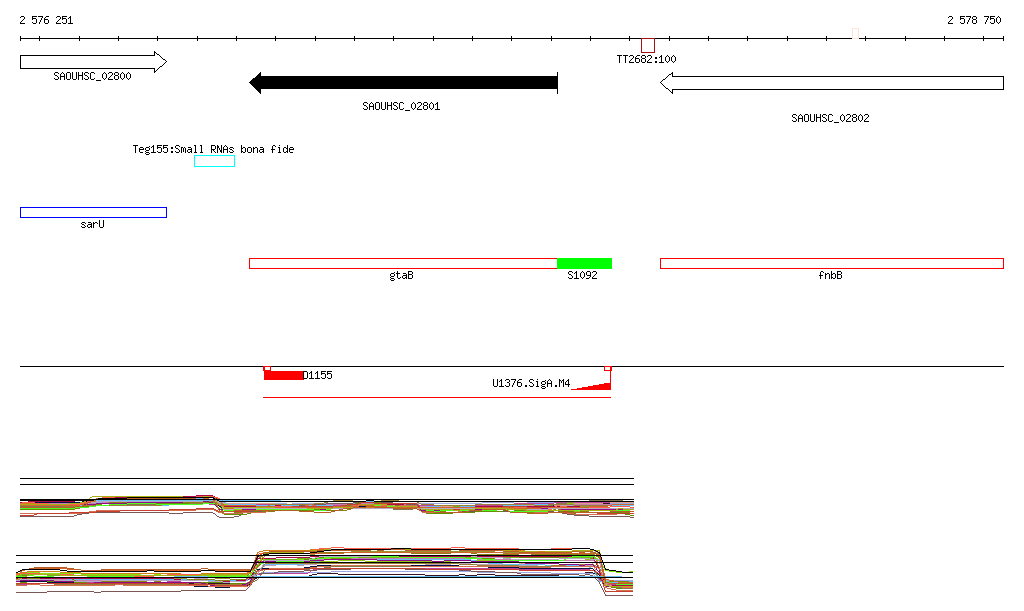Click the fnbB label text
Image resolution: width=1024 pixels, height=611 pixels.
830,275
